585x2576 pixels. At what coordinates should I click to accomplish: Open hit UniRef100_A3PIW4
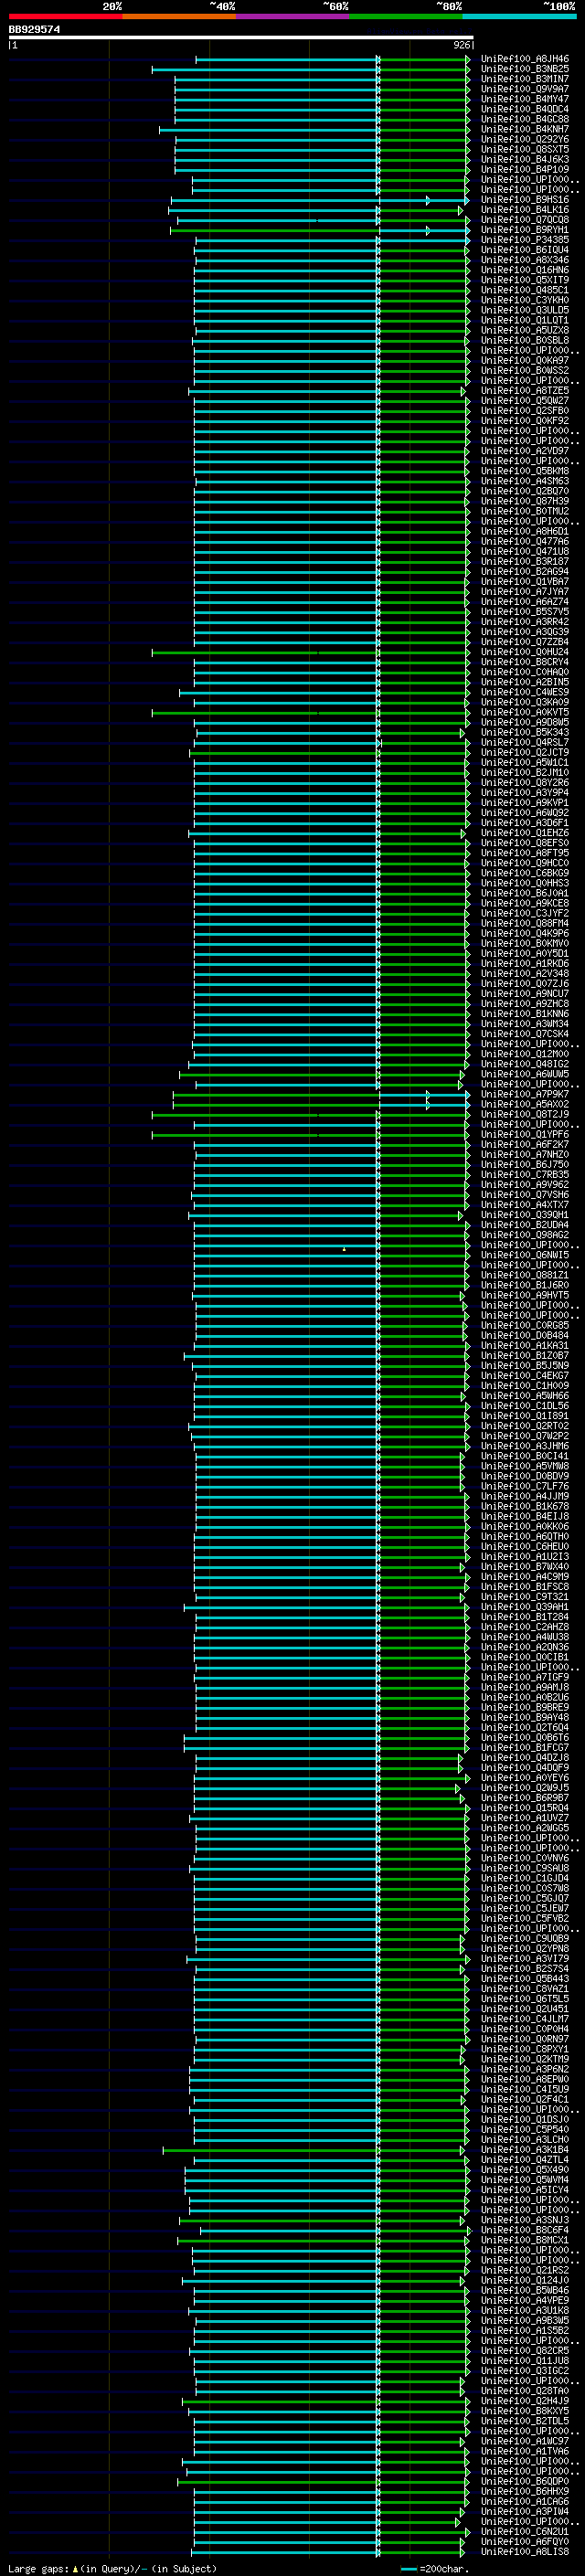point(525,2511)
